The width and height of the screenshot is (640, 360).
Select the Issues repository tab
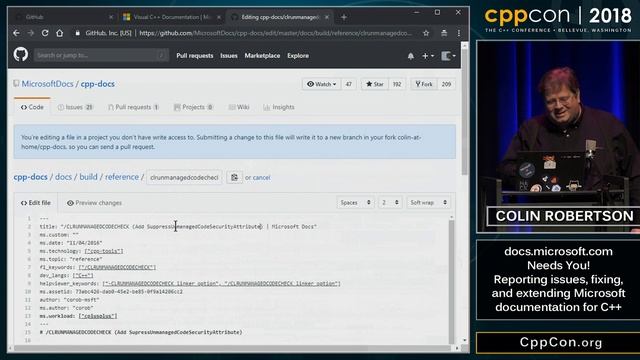(x=75, y=107)
